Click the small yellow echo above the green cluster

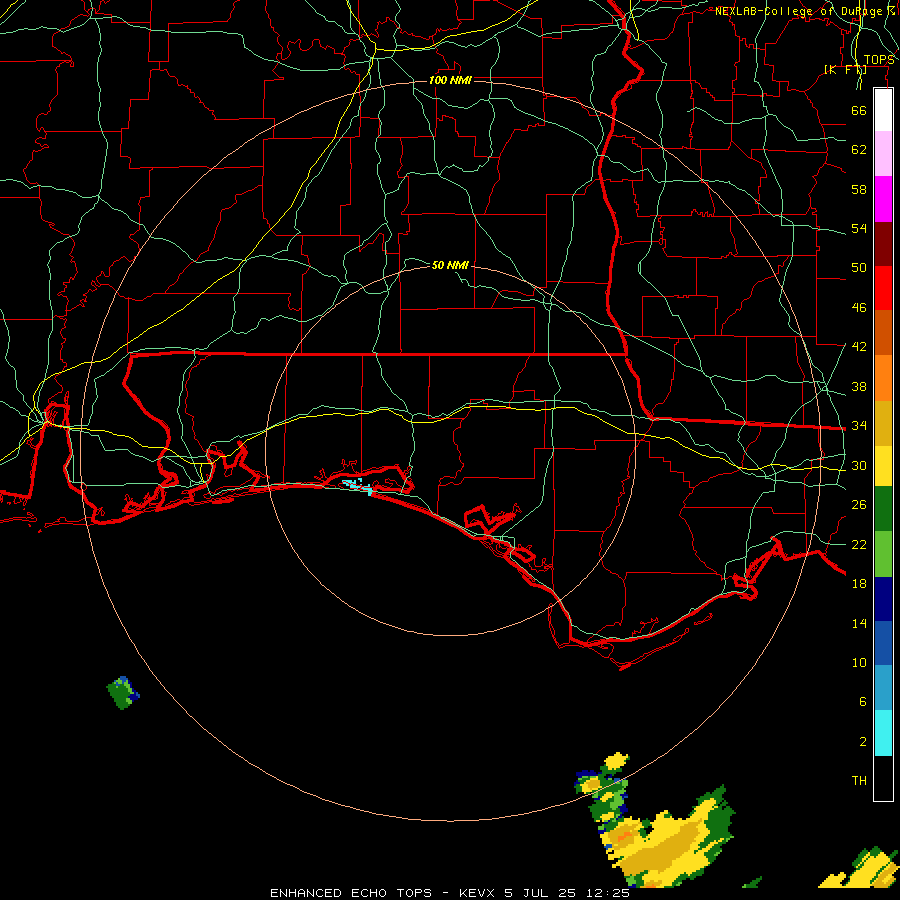point(616,761)
